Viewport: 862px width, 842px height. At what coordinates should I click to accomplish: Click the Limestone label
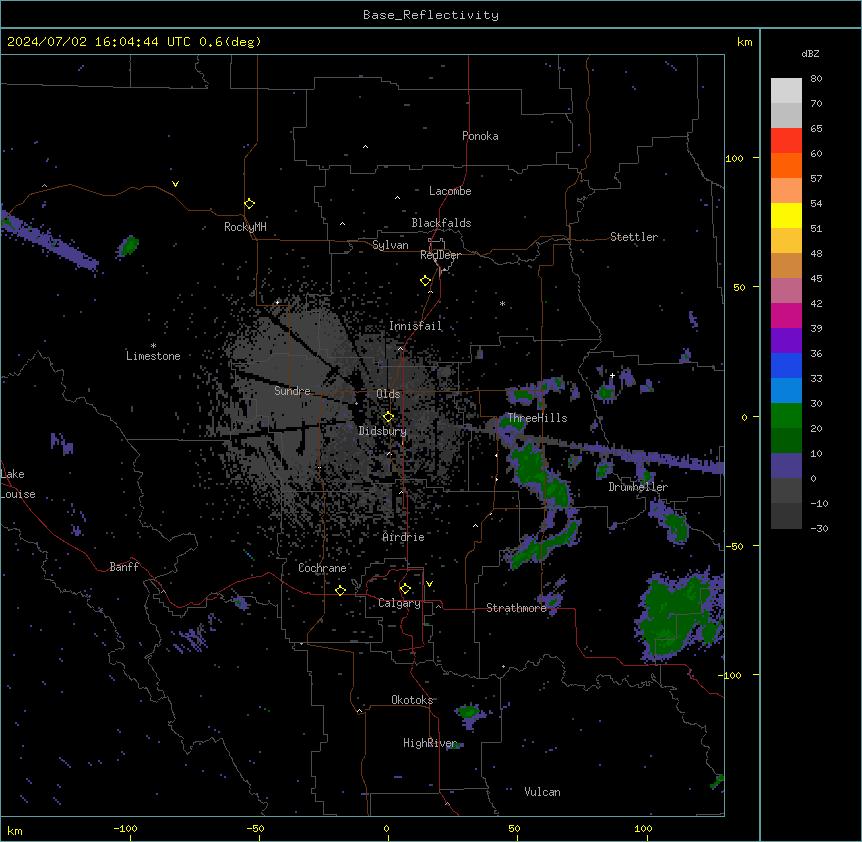(153, 356)
